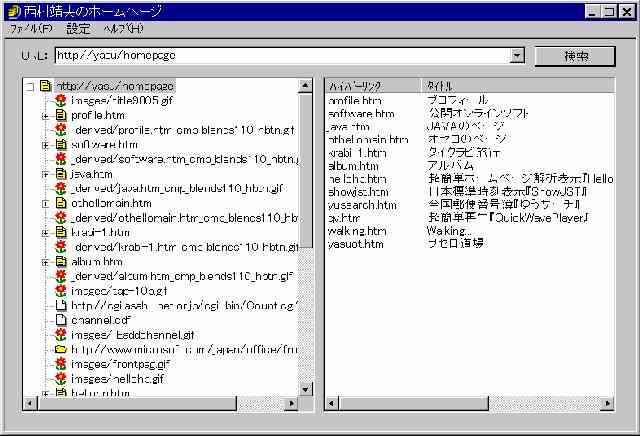This screenshot has width=640, height=436.
Task: Collapse the root http://yasu/homepage node
Action: 30,87
